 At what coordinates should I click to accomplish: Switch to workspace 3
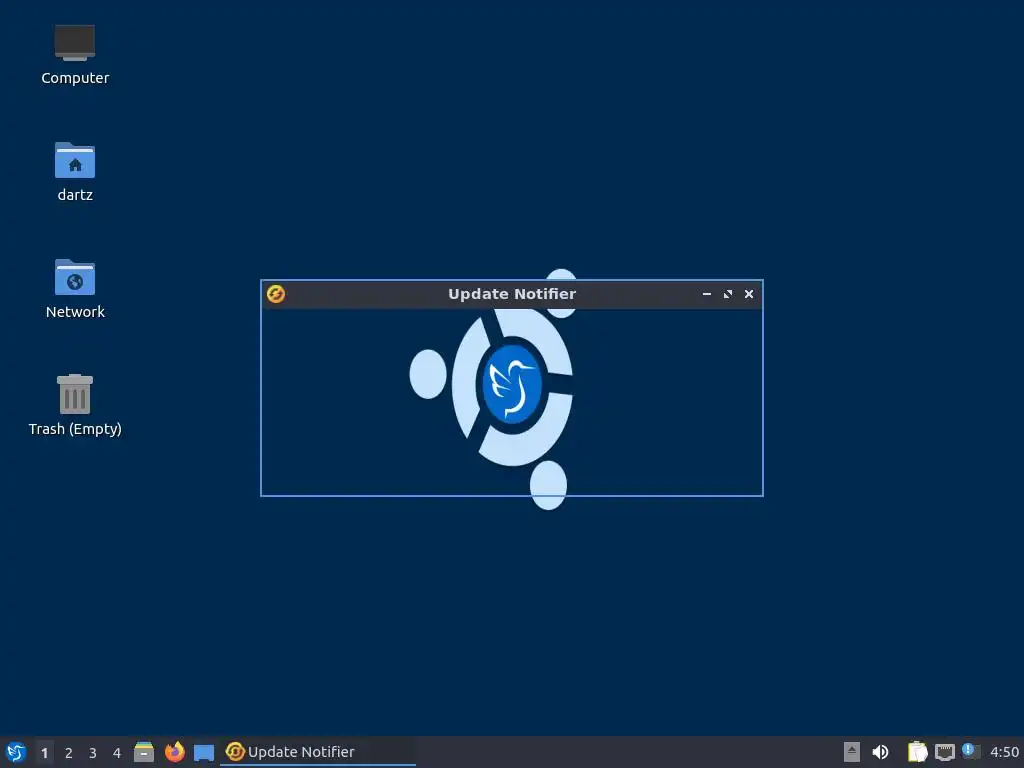(93, 752)
